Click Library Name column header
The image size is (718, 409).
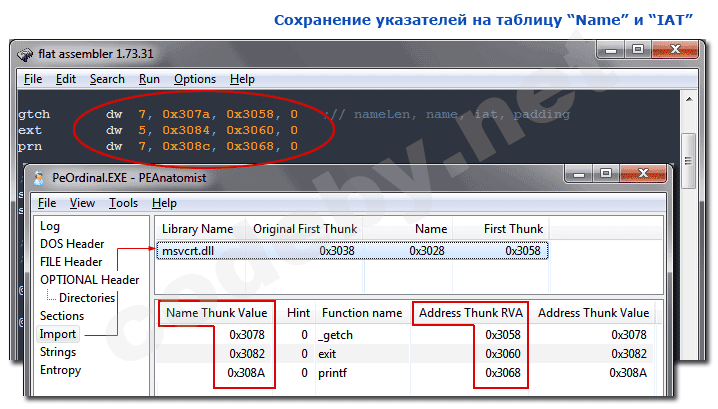click(x=197, y=229)
